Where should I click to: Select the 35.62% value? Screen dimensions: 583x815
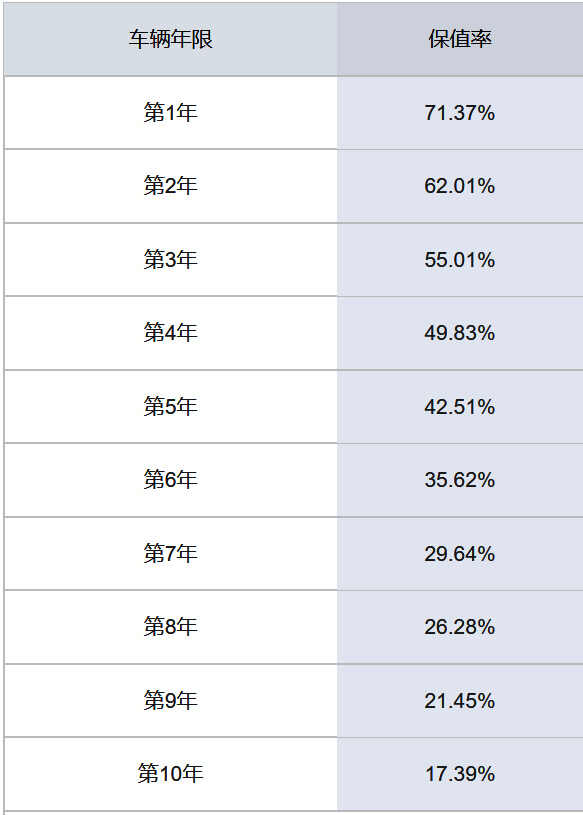[460, 480]
